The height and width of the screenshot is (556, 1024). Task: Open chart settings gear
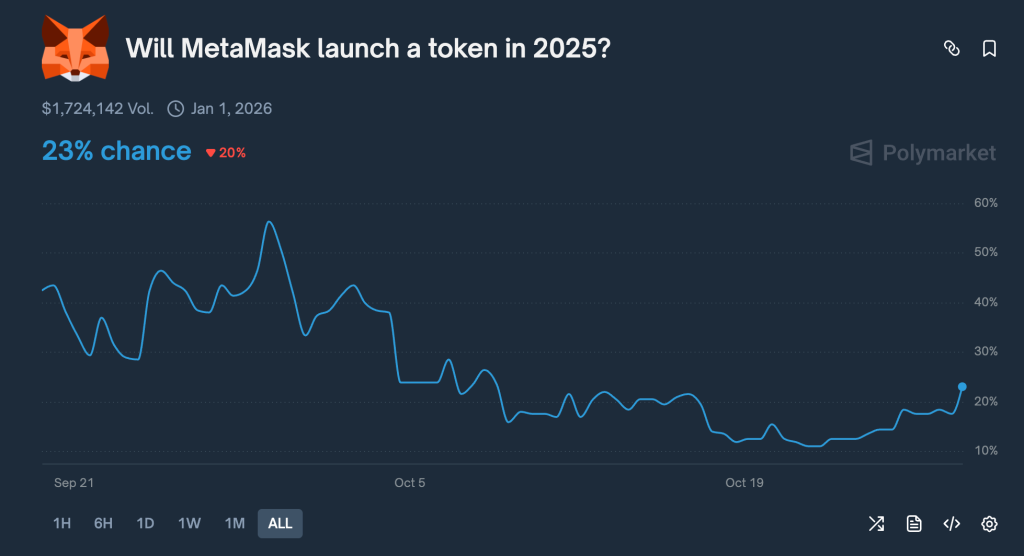tap(989, 523)
